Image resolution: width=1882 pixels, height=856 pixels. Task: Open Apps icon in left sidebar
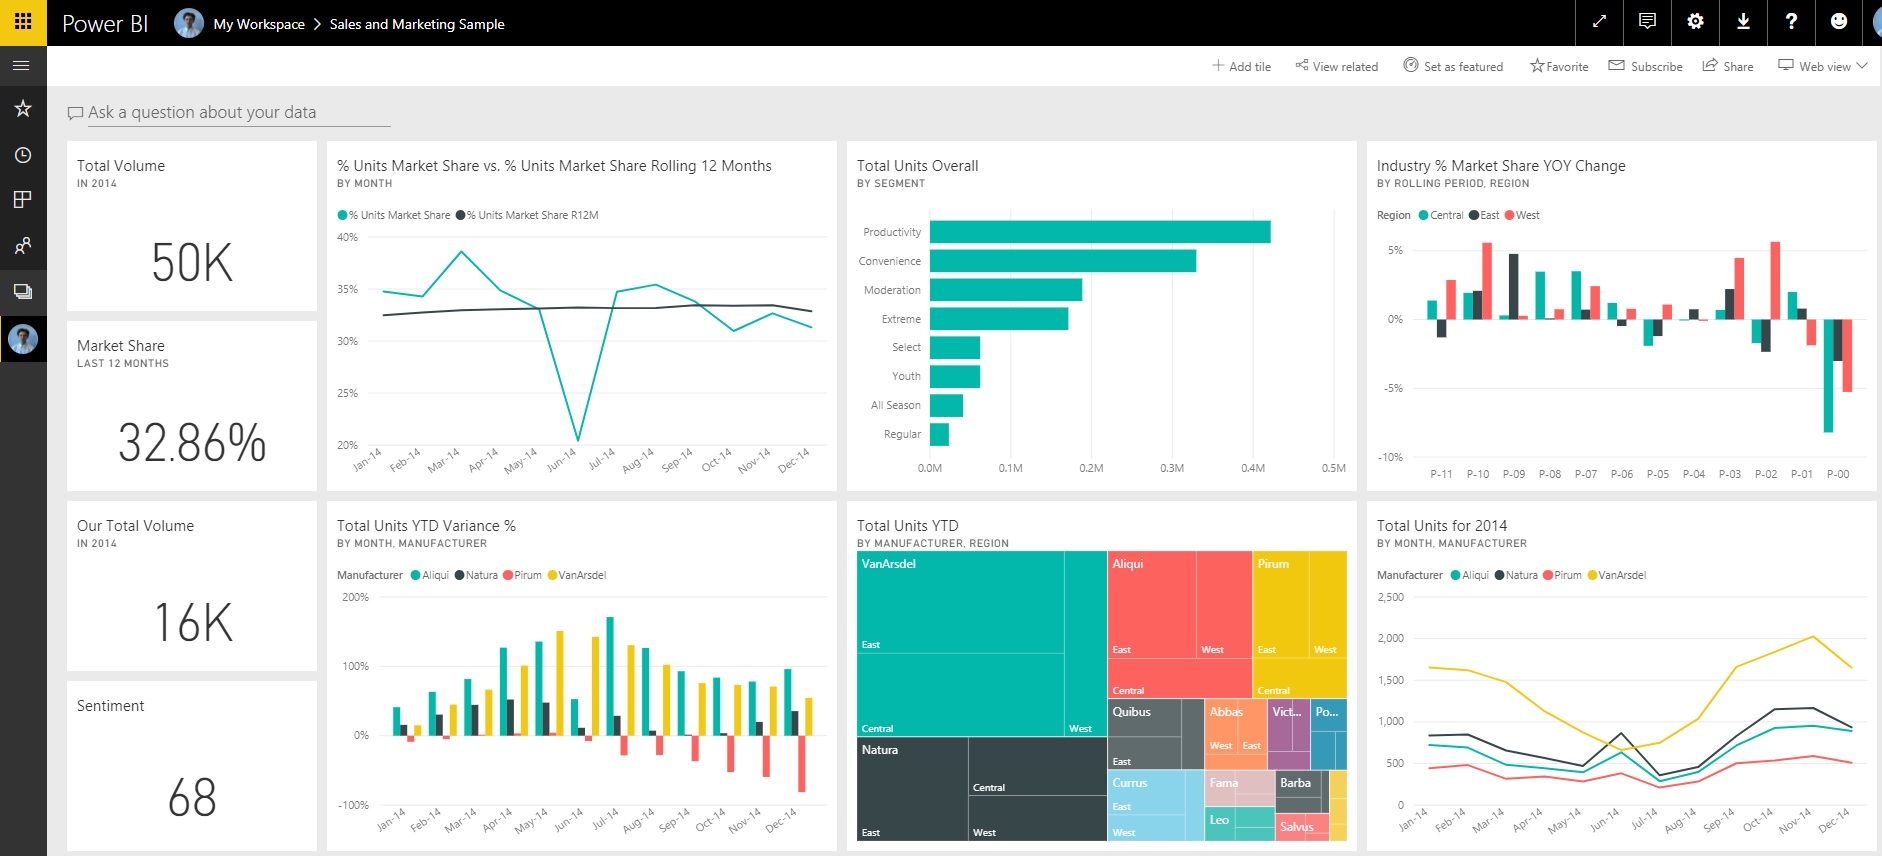pos(22,199)
